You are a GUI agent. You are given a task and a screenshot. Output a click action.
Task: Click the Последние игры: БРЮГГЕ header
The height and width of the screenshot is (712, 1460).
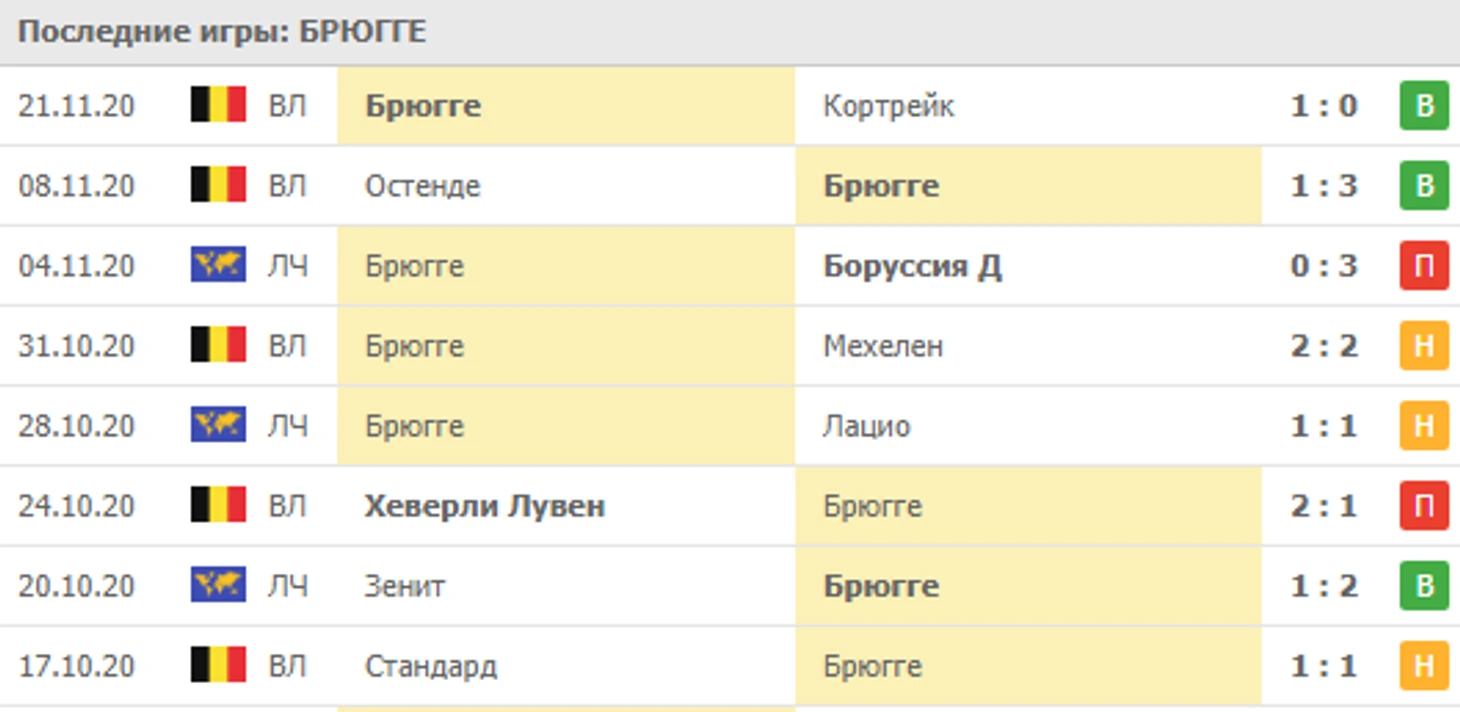(222, 32)
